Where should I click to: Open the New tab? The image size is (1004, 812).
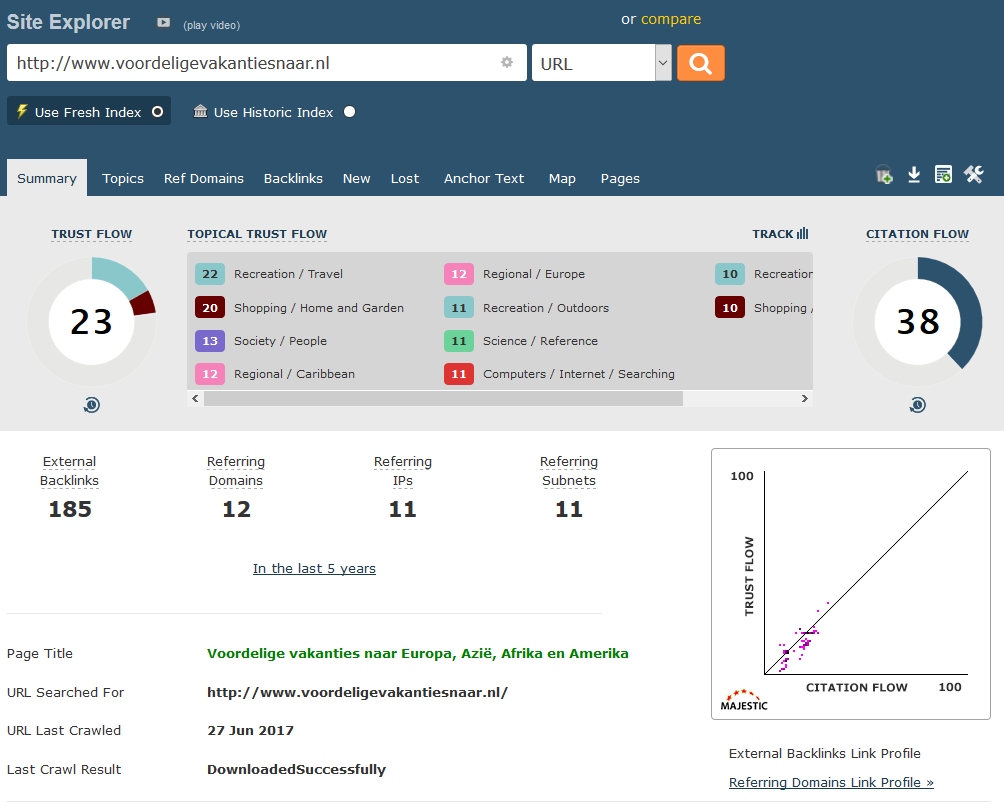click(357, 178)
